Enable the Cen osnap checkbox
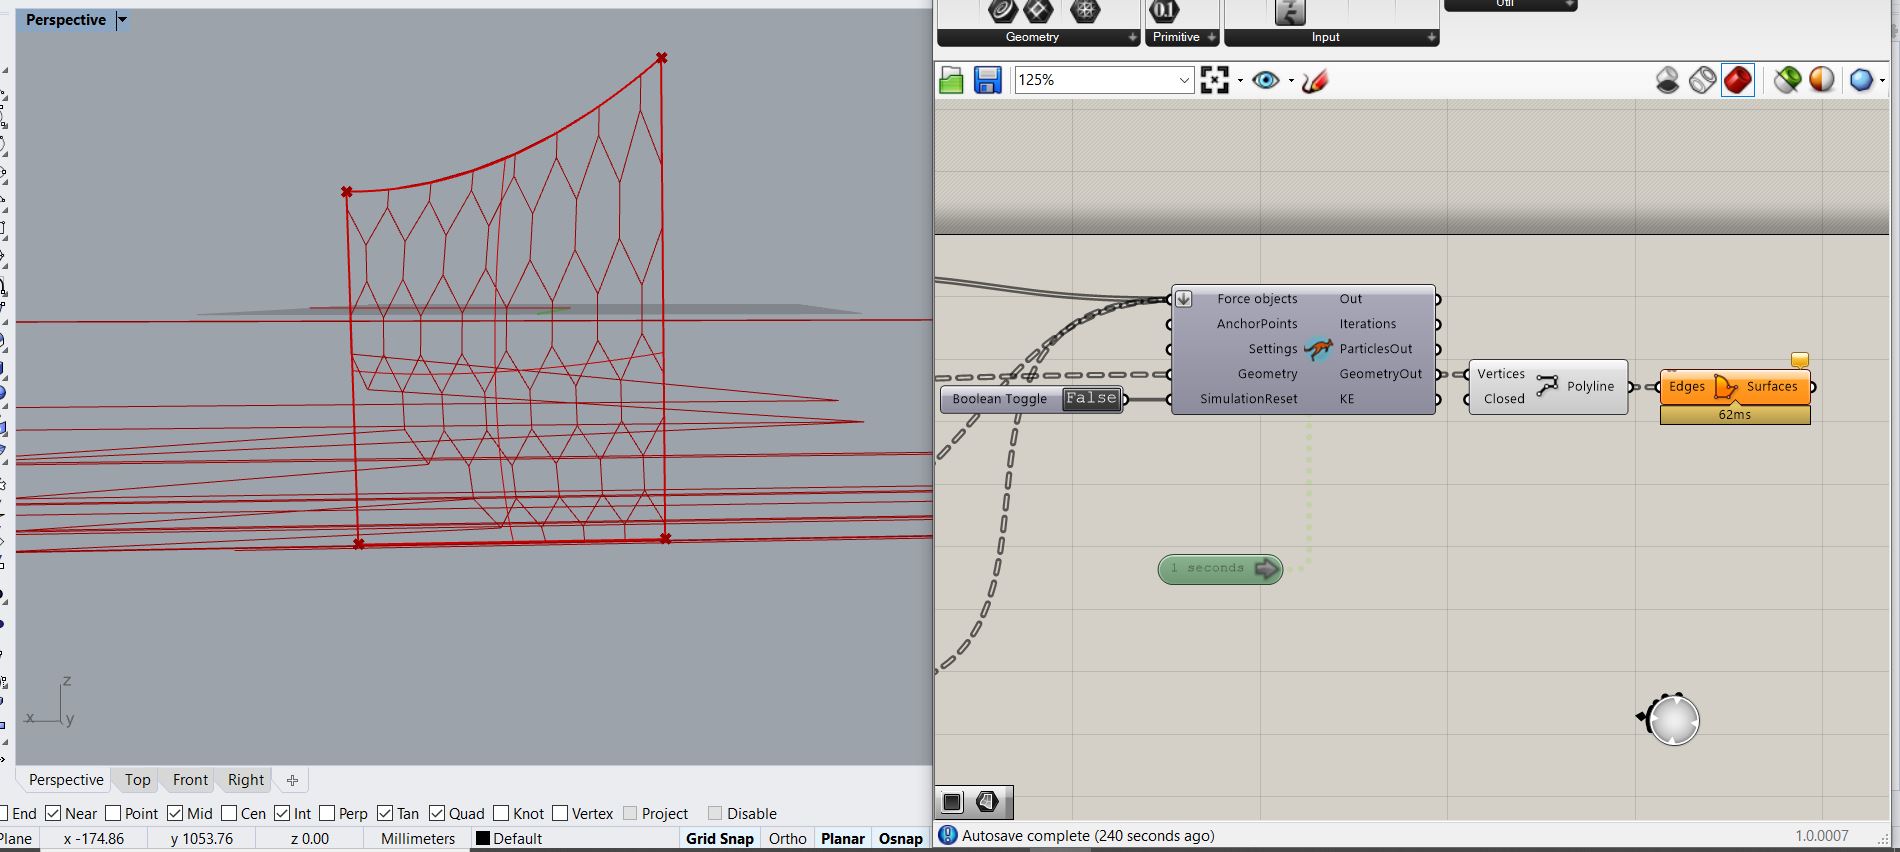This screenshot has width=1900, height=852. pyautogui.click(x=229, y=813)
